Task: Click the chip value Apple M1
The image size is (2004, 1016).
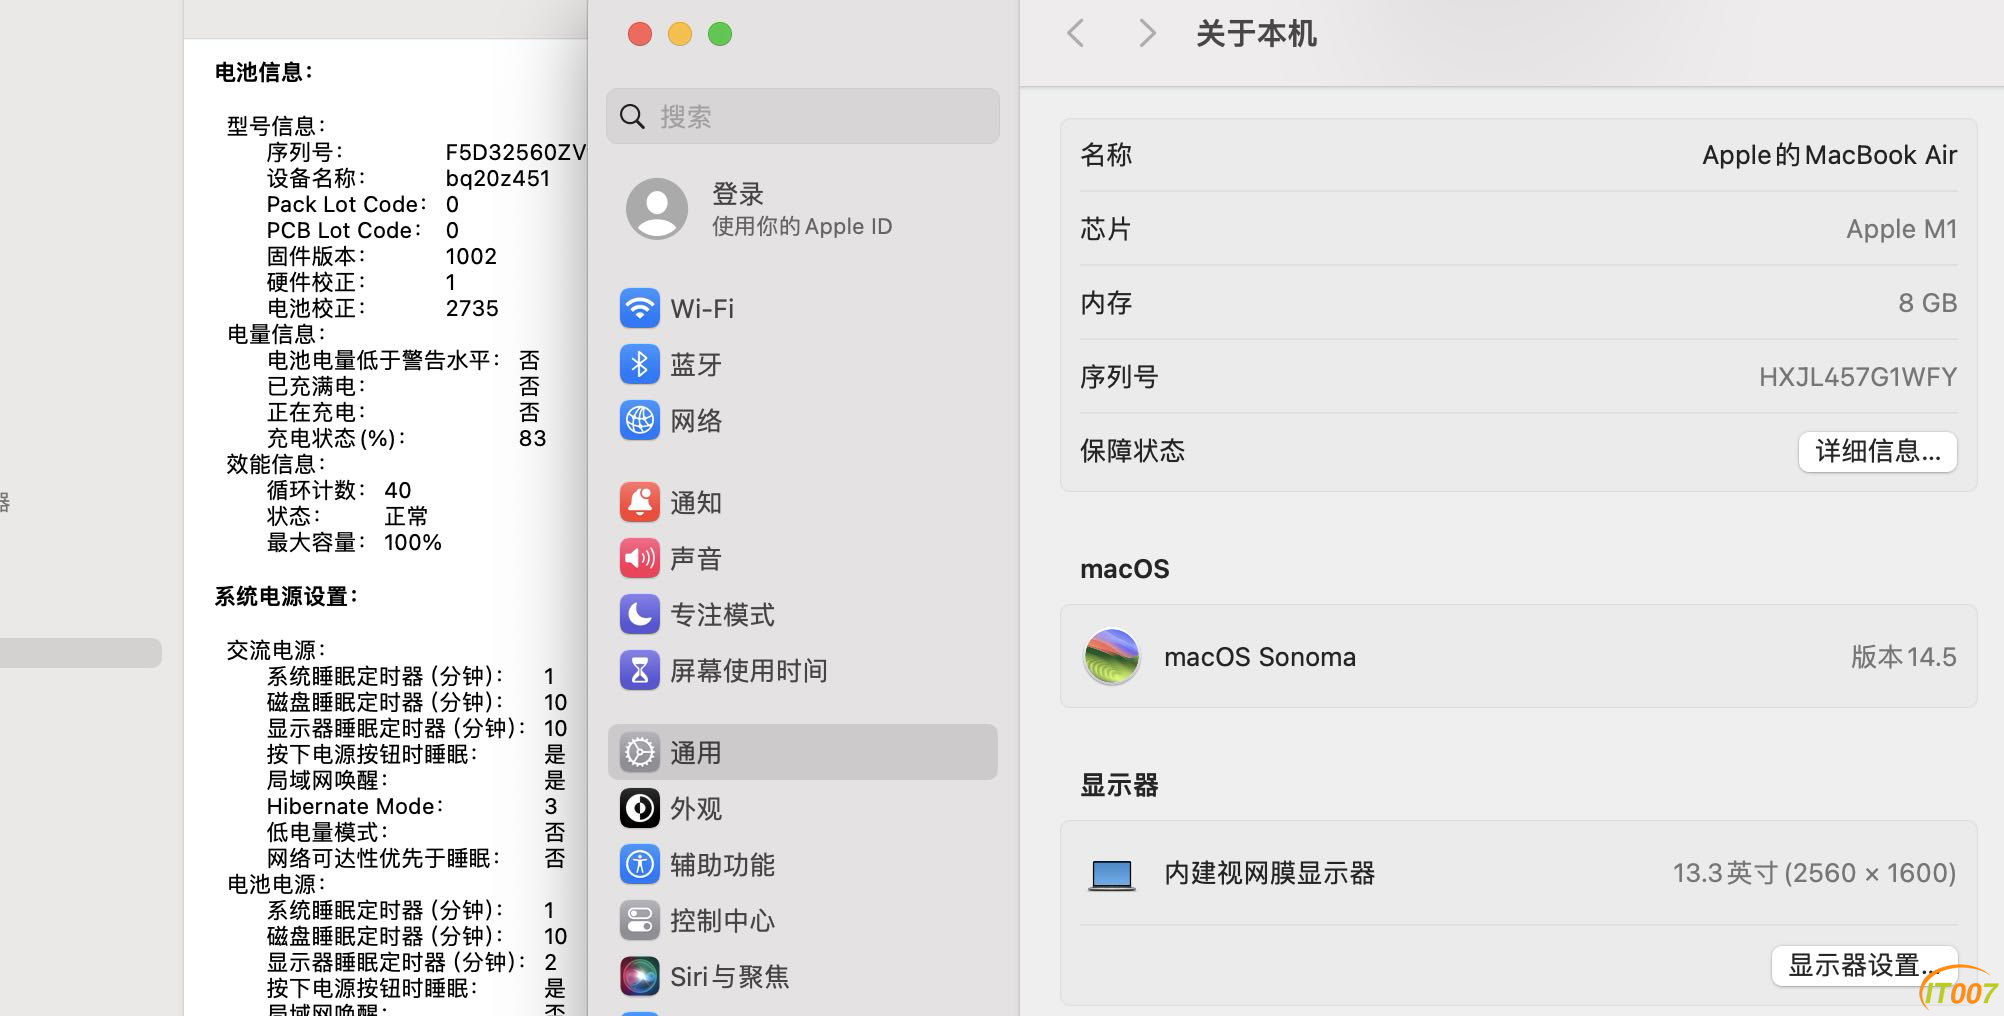Action: (x=1902, y=229)
